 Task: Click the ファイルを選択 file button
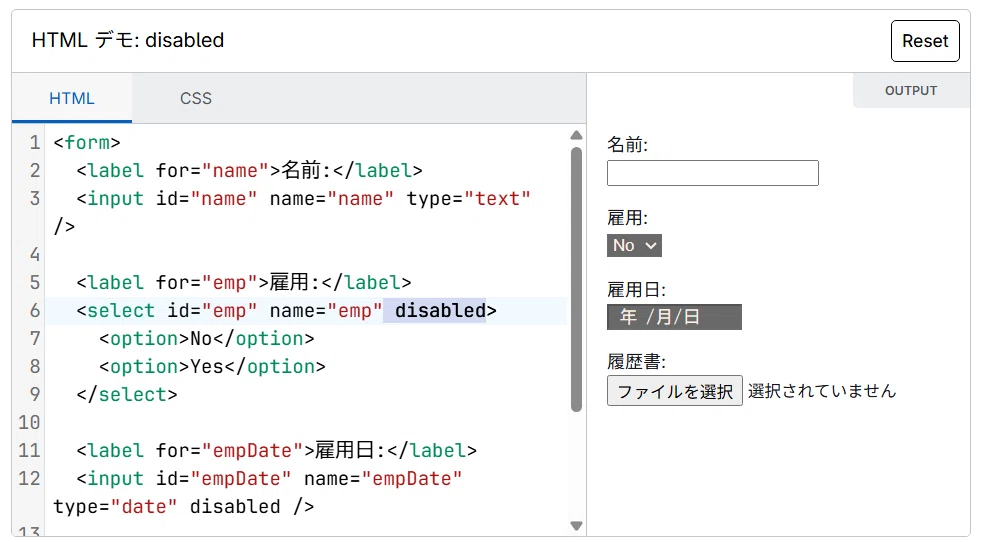pyautogui.click(x=675, y=391)
